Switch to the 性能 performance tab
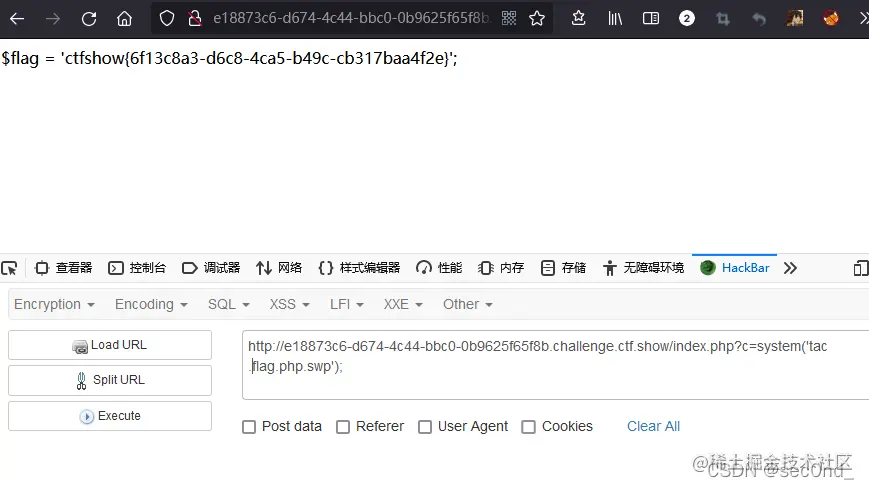This screenshot has width=869, height=489. pyautogui.click(x=439, y=268)
